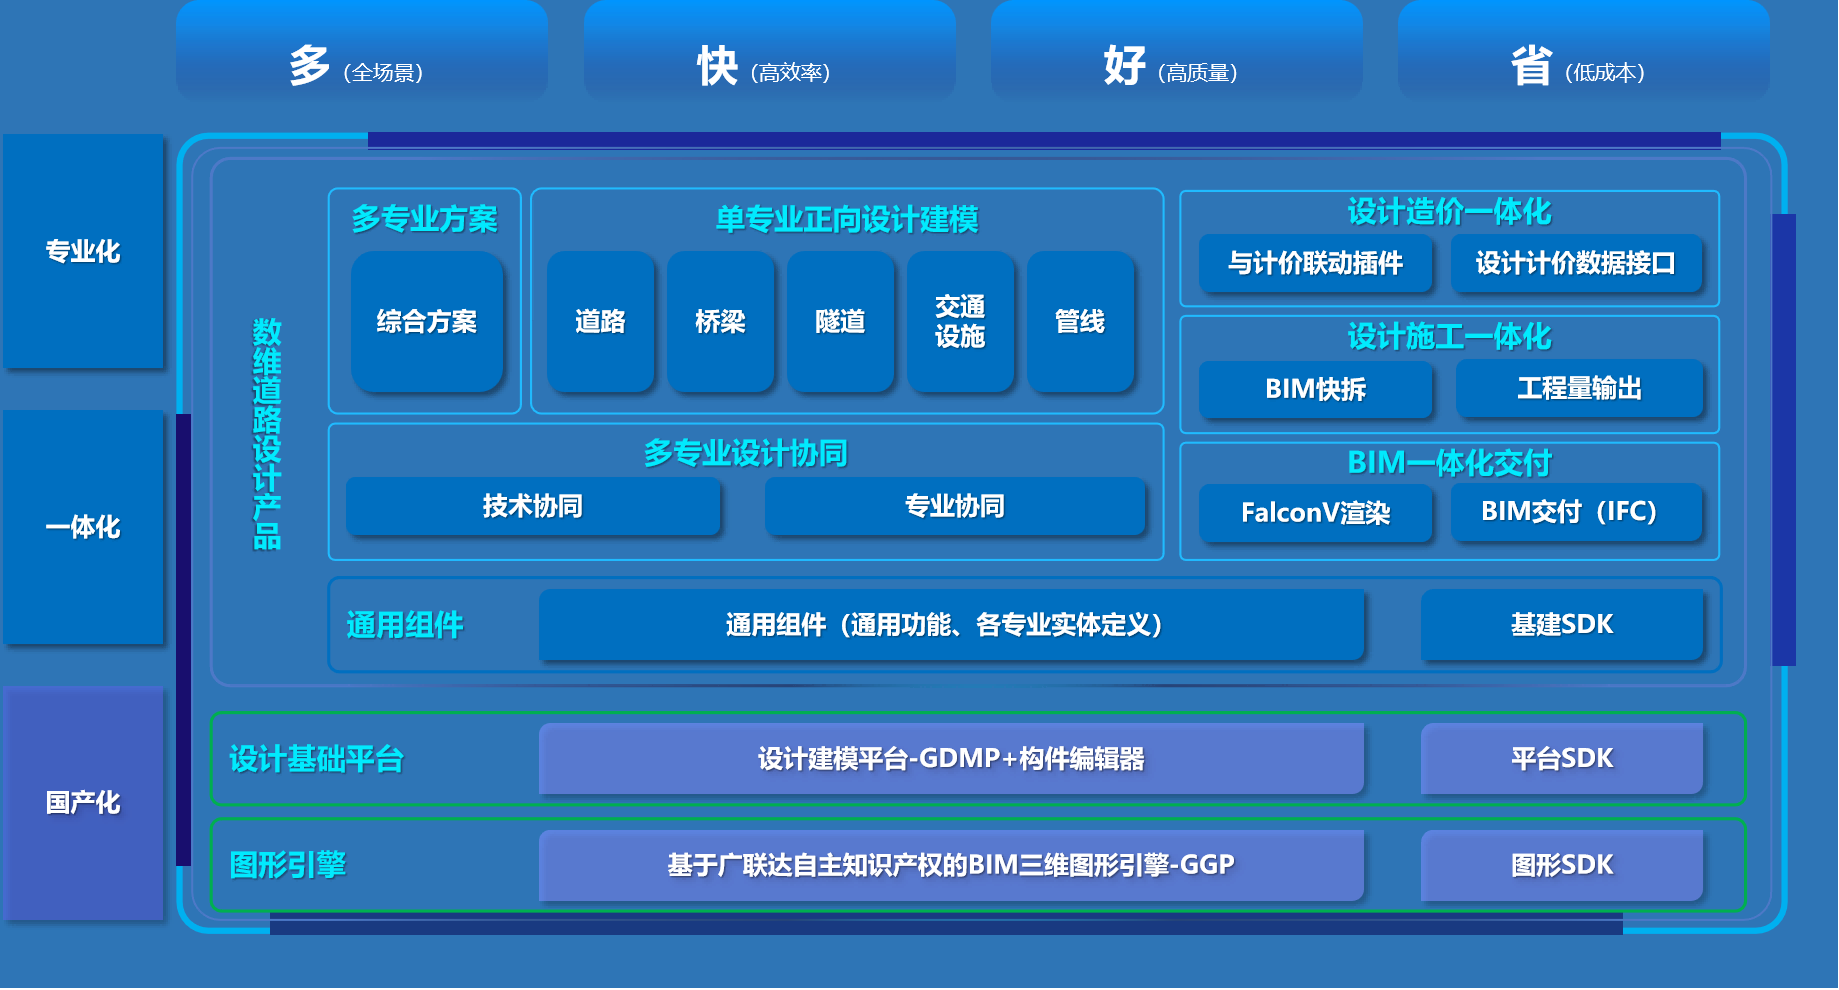Screen dimensions: 1839x990
Task: Toggle 技术协同 collaboration
Action: (532, 507)
